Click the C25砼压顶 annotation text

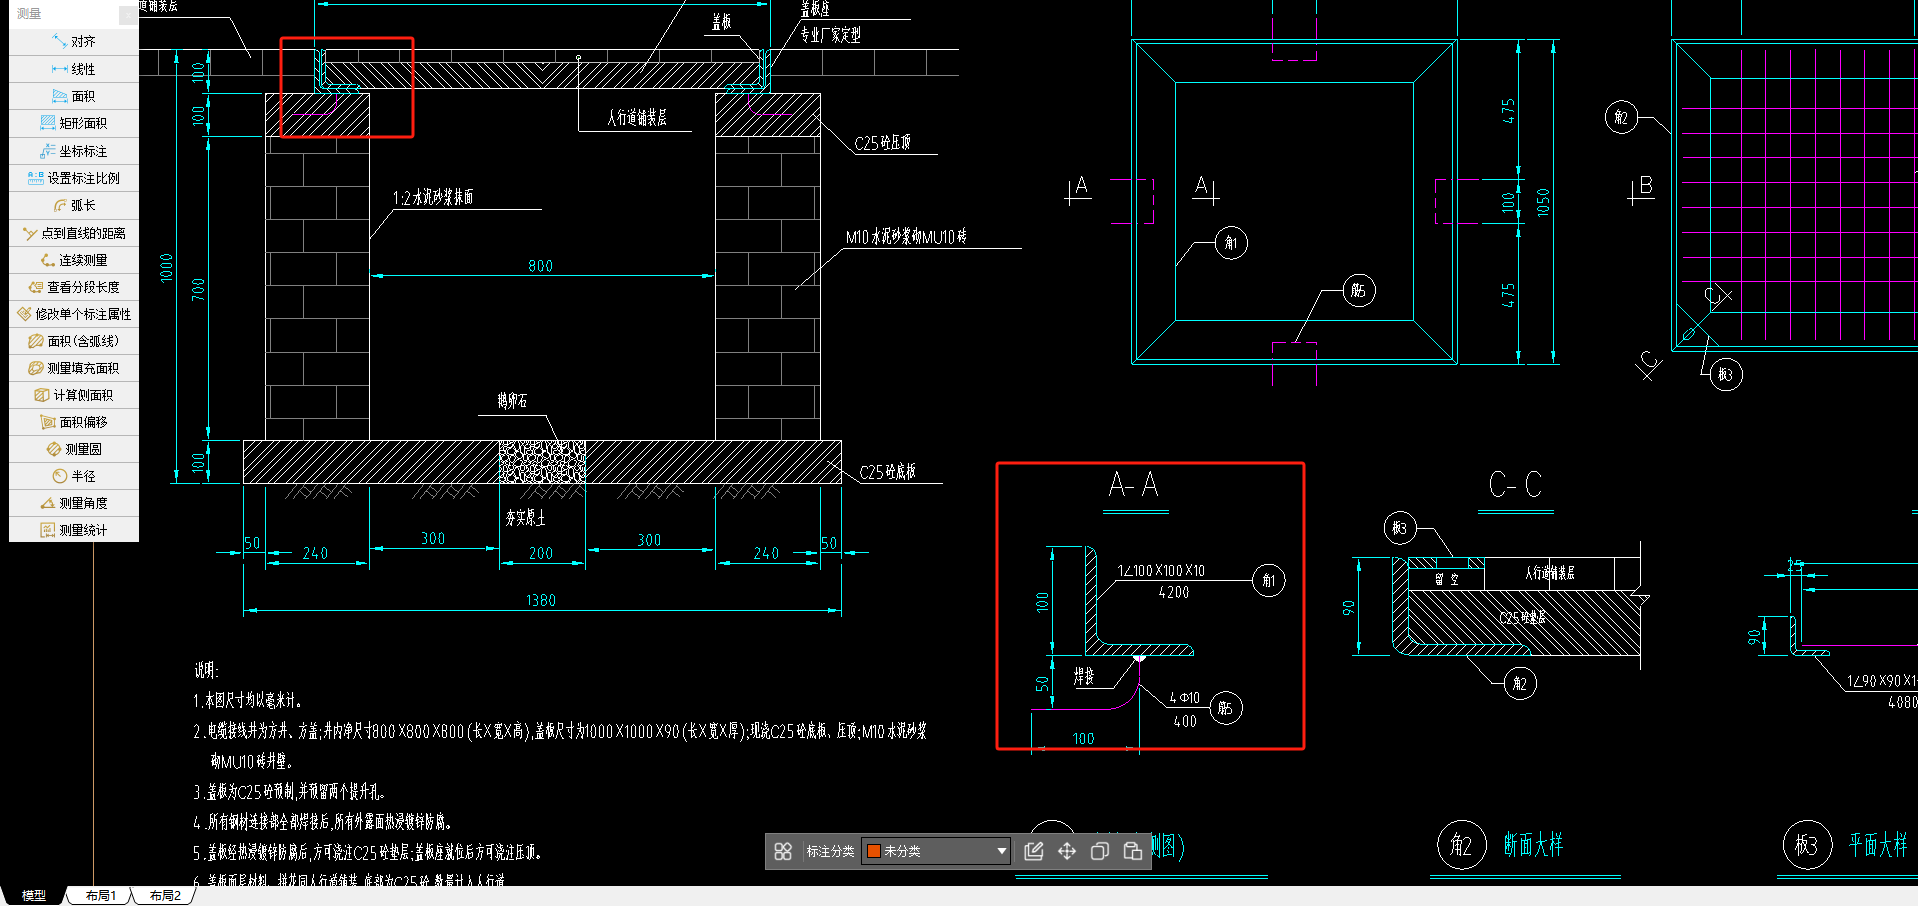[883, 143]
